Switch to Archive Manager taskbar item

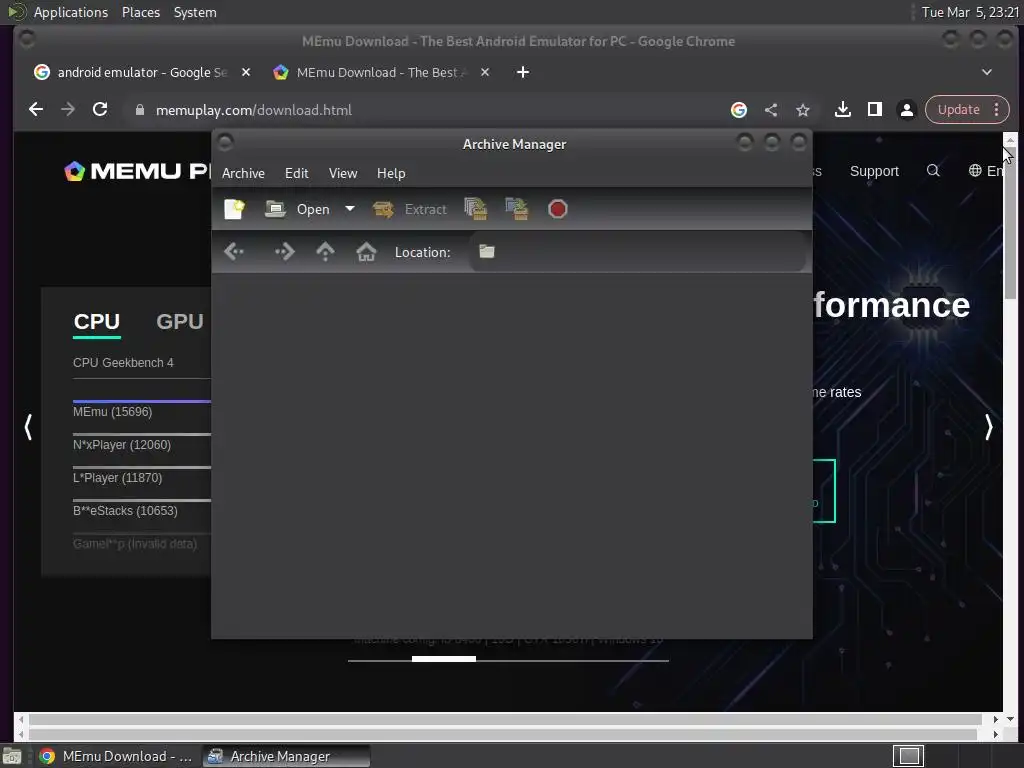coord(286,756)
